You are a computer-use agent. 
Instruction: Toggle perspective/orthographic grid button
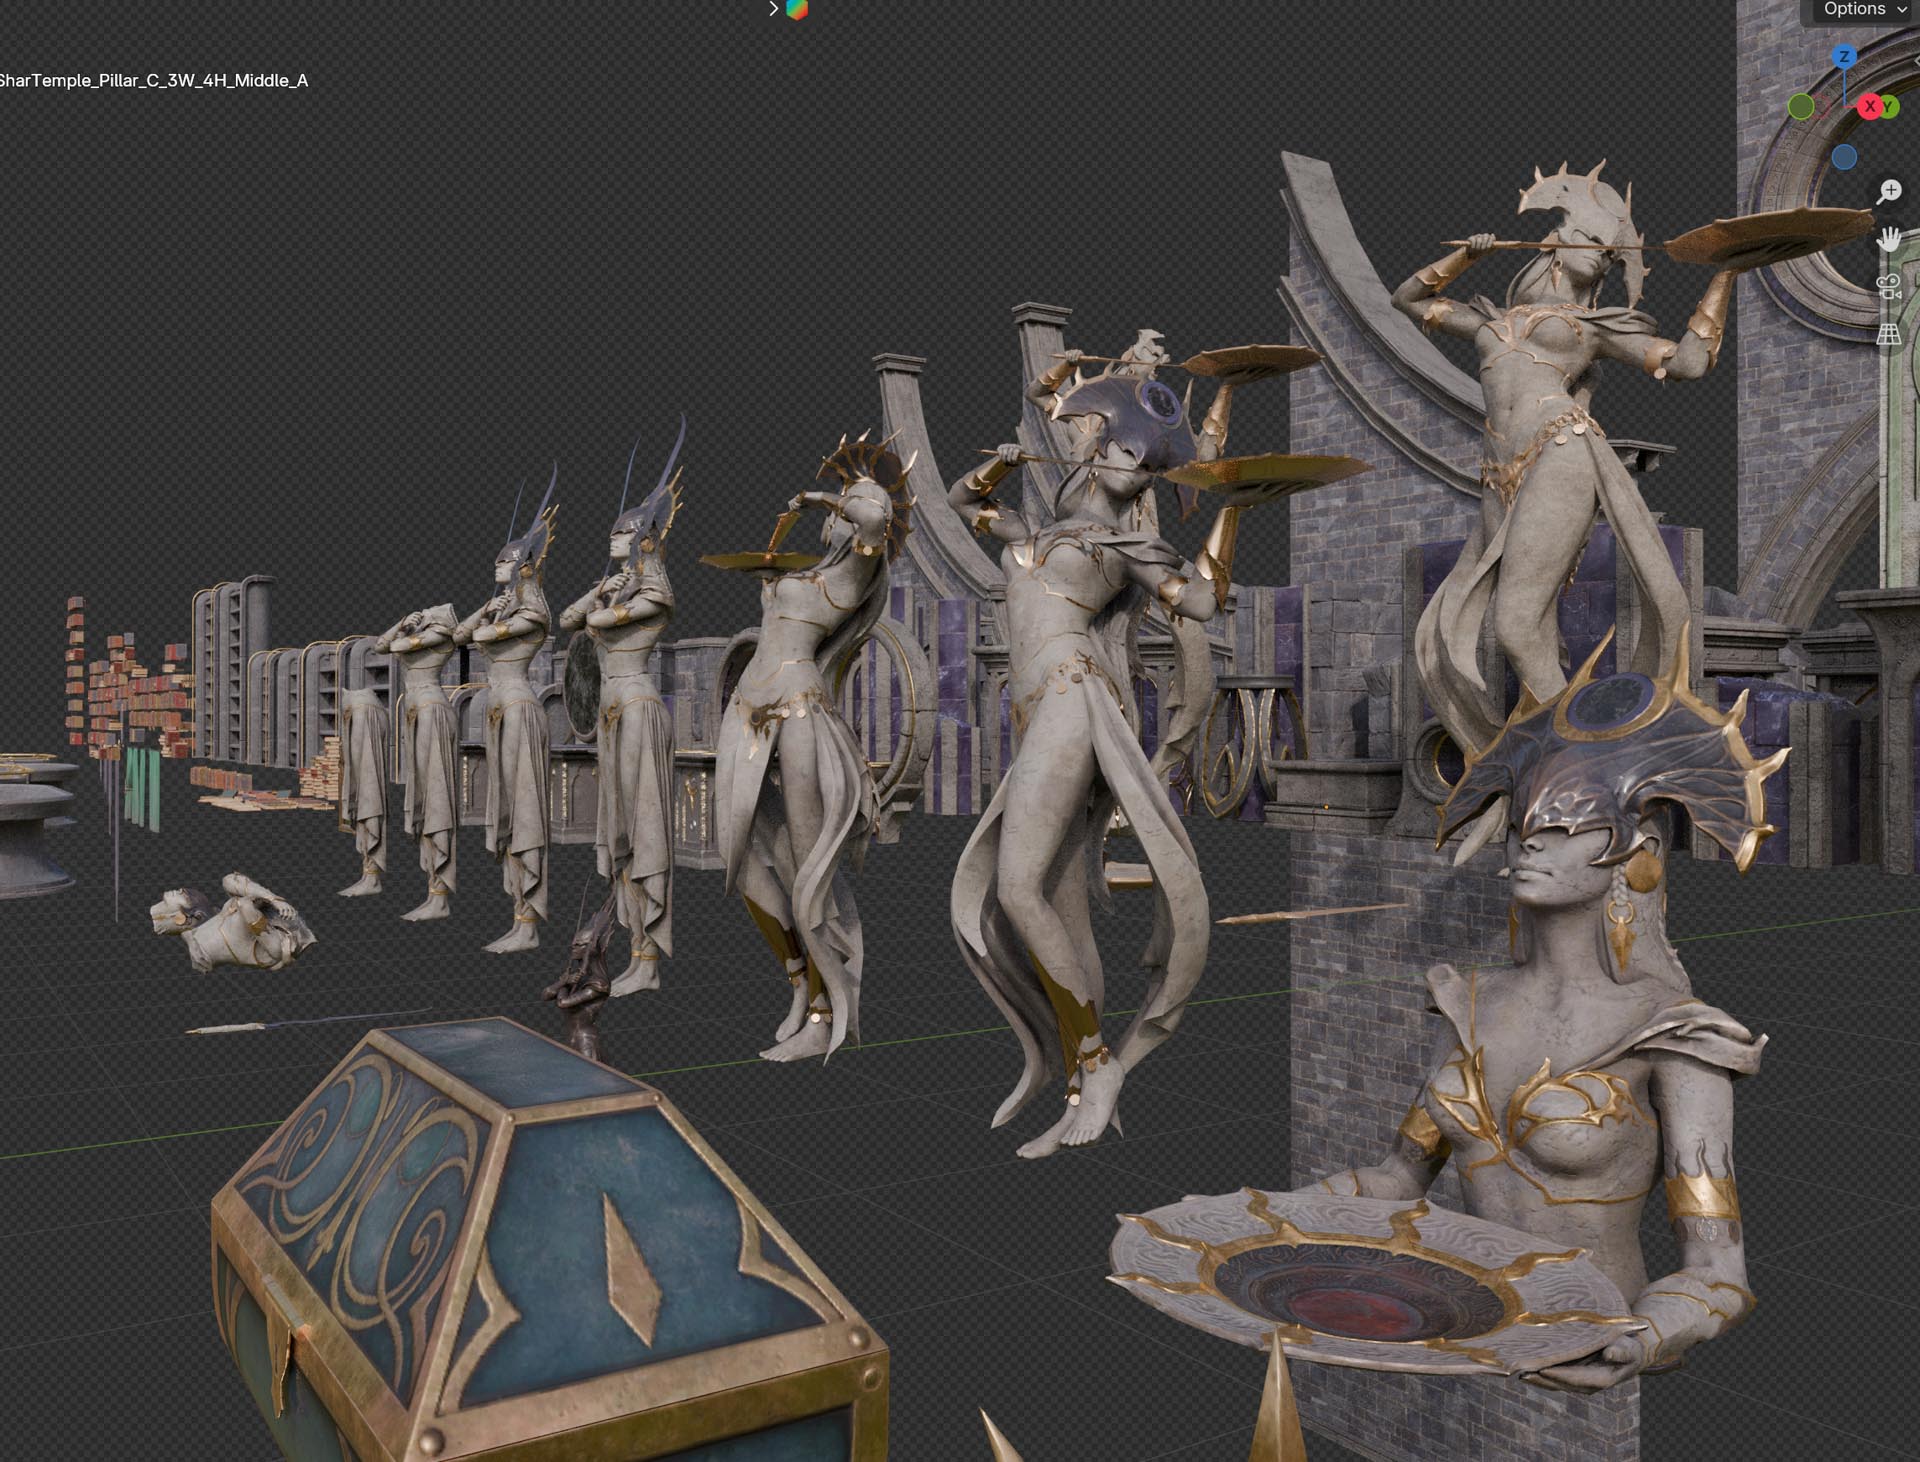[1889, 334]
